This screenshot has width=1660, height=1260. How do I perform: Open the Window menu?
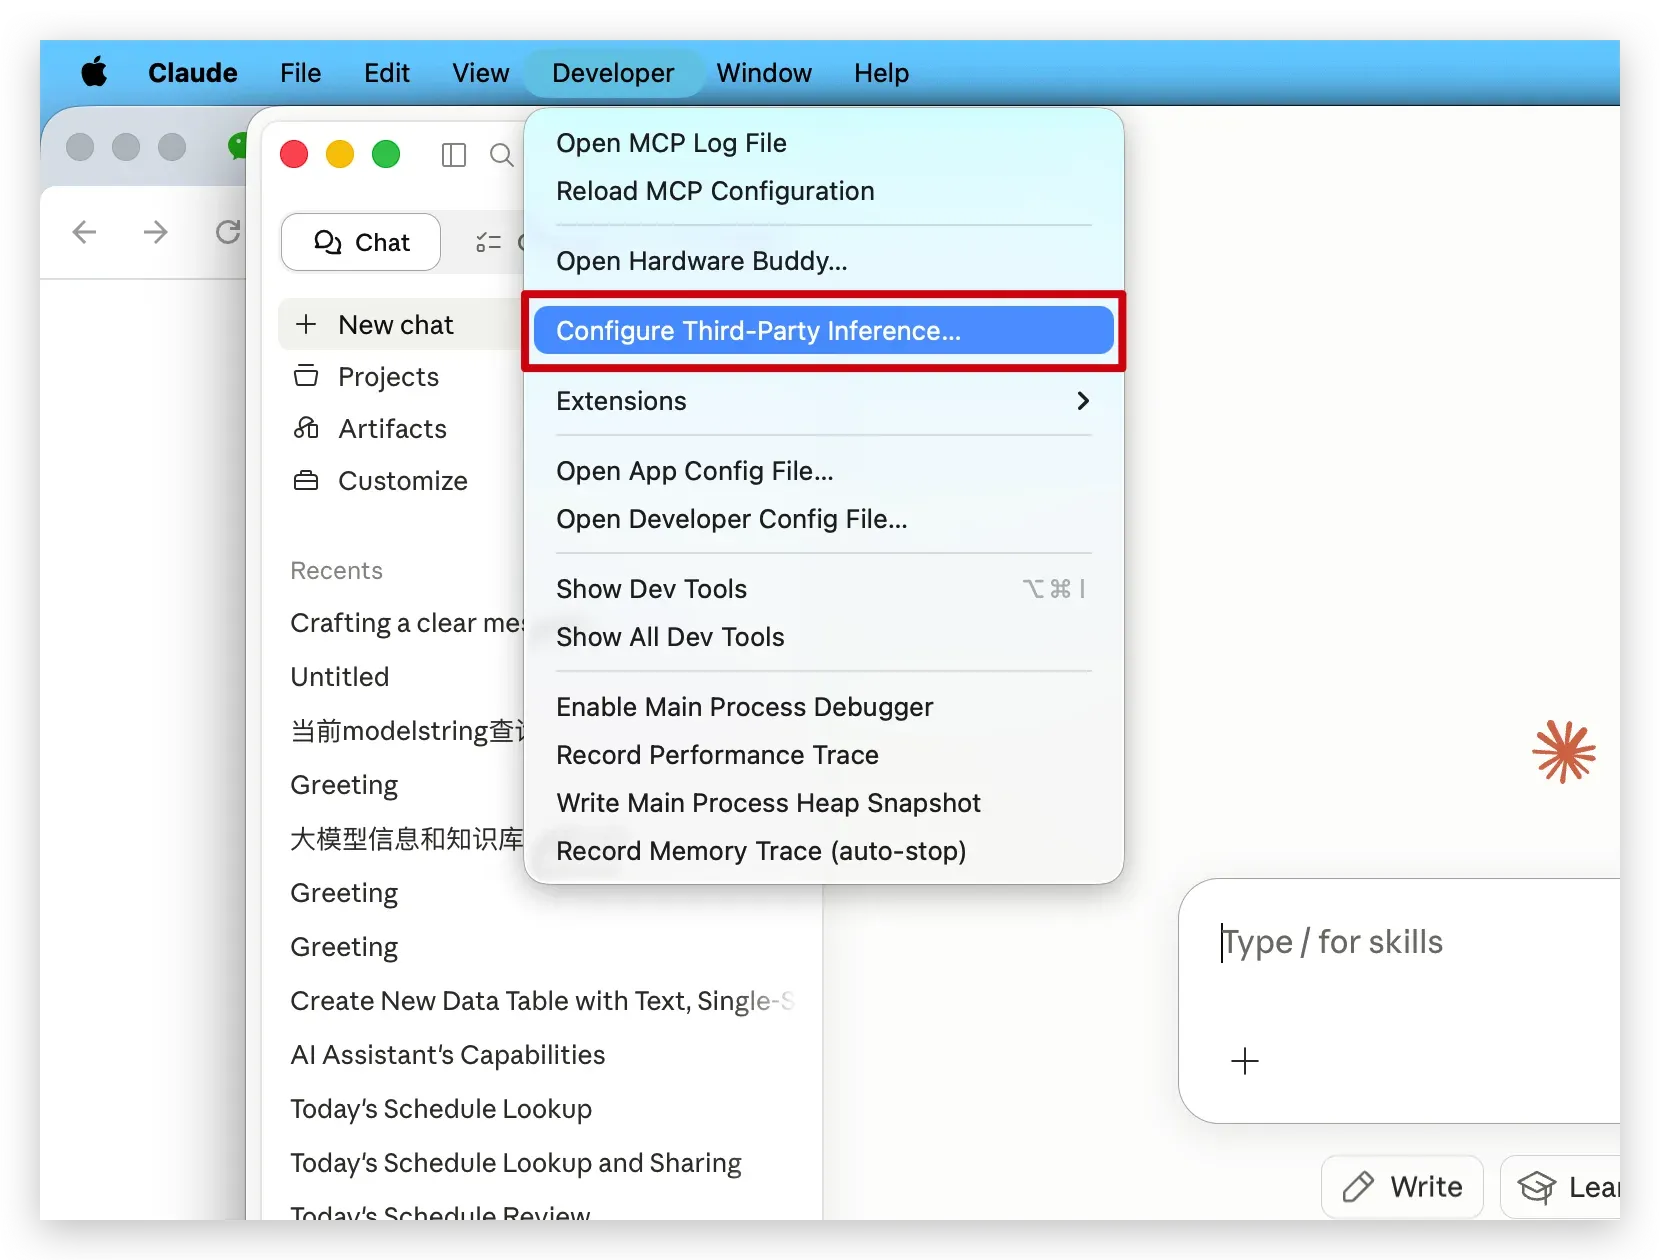[764, 73]
